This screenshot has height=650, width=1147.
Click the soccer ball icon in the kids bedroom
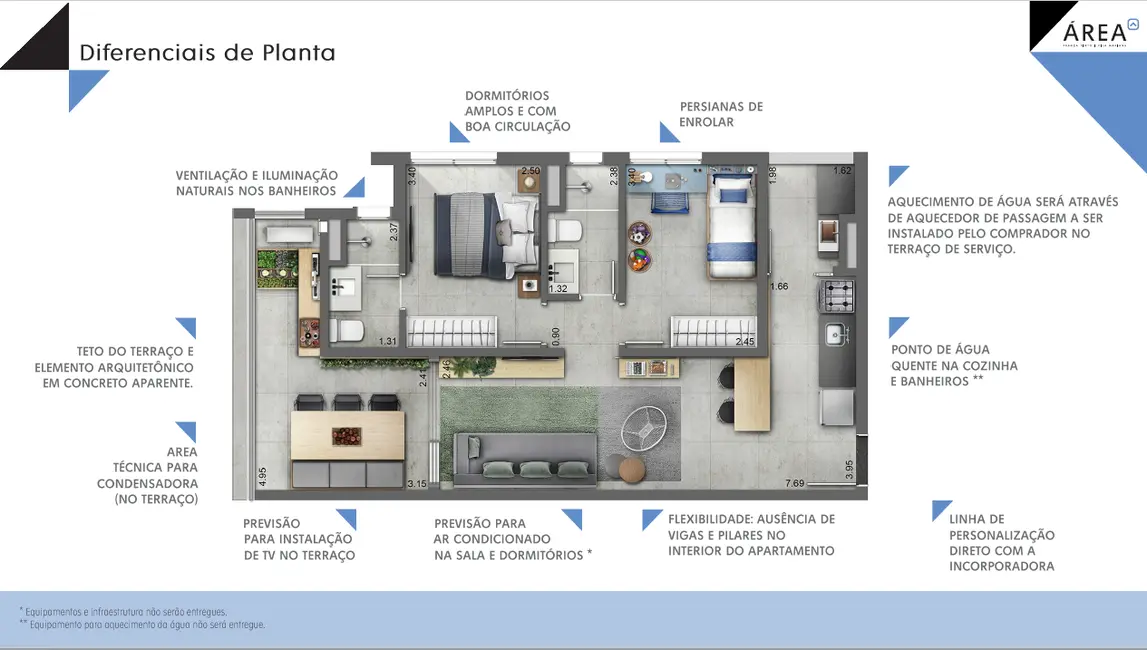click(637, 234)
